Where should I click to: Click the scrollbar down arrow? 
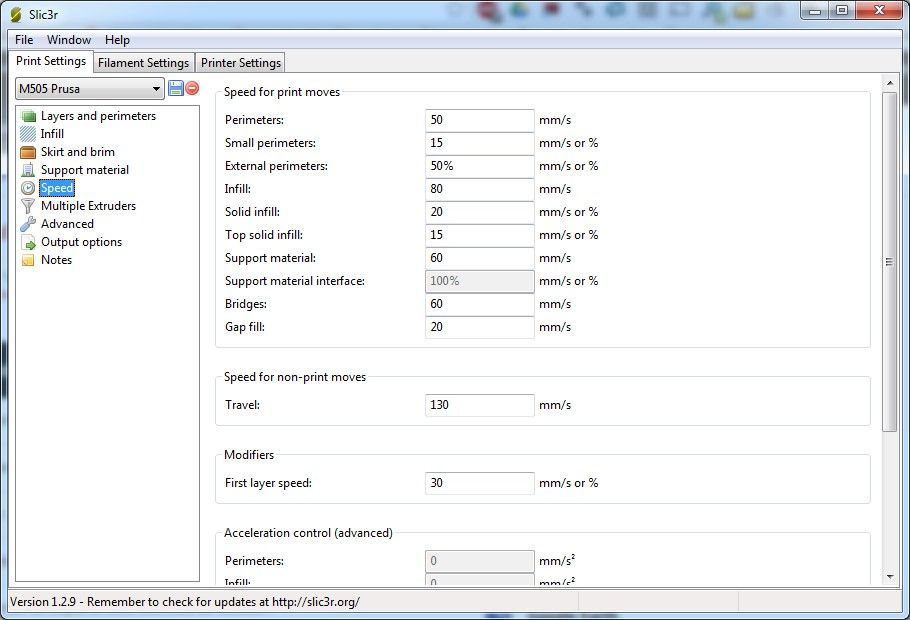[x=890, y=577]
